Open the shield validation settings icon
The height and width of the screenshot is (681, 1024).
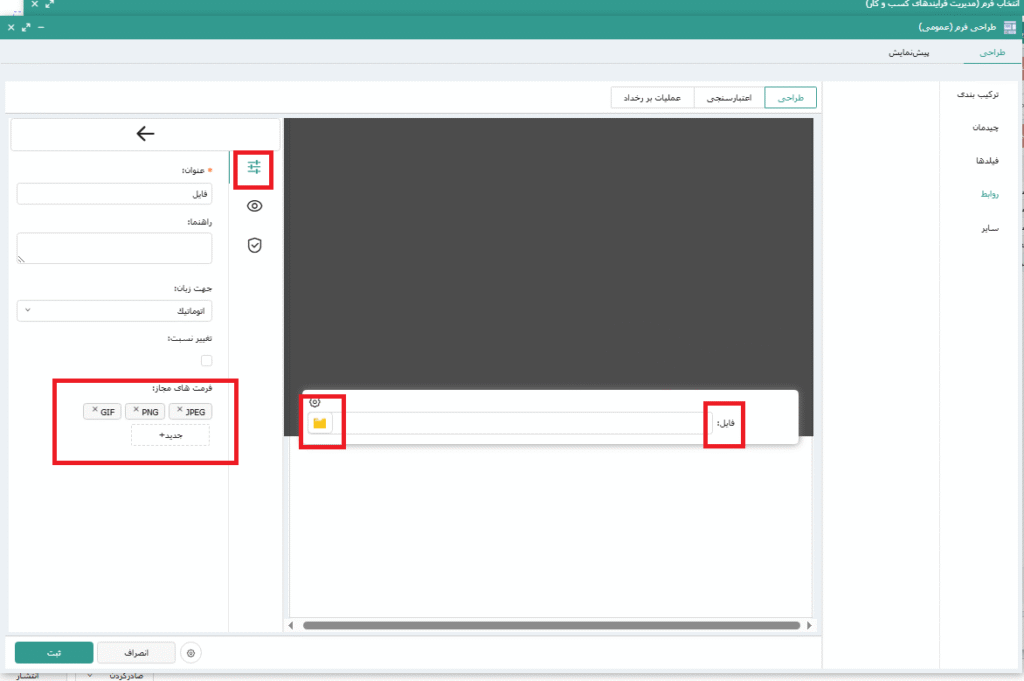(254, 245)
